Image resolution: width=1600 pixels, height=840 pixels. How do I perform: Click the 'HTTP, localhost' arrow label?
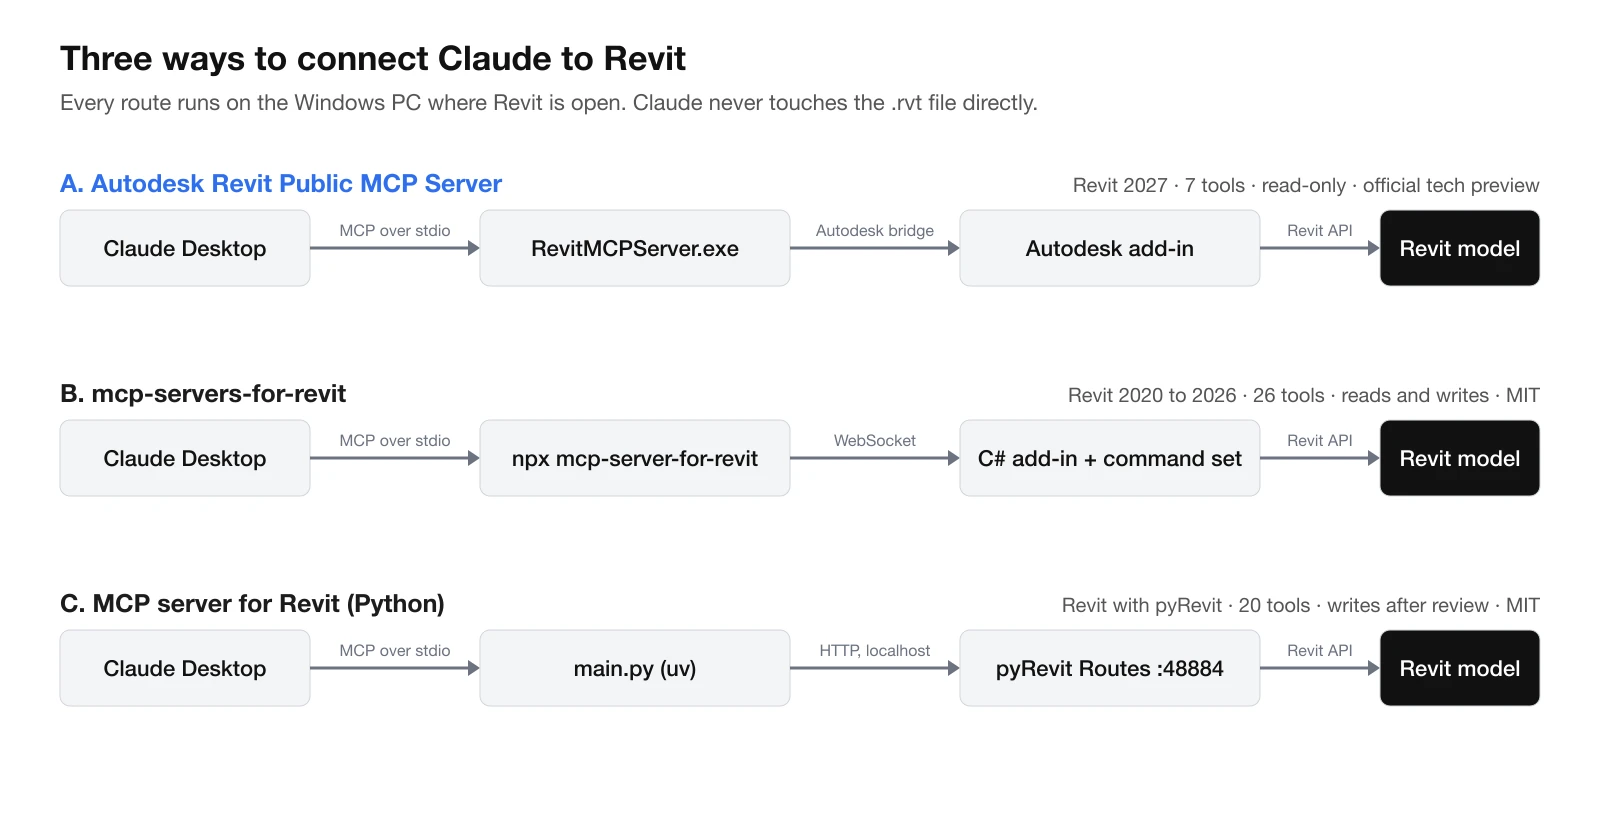875,650
